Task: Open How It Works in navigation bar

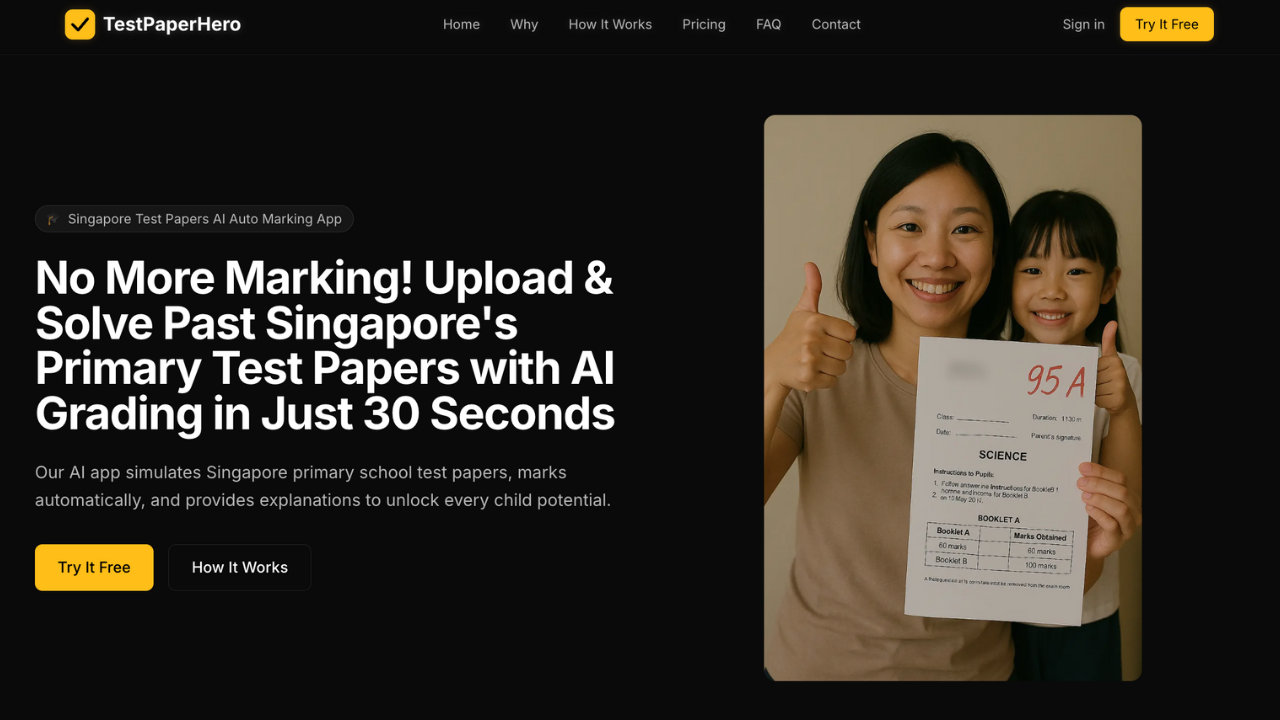Action: (x=610, y=24)
